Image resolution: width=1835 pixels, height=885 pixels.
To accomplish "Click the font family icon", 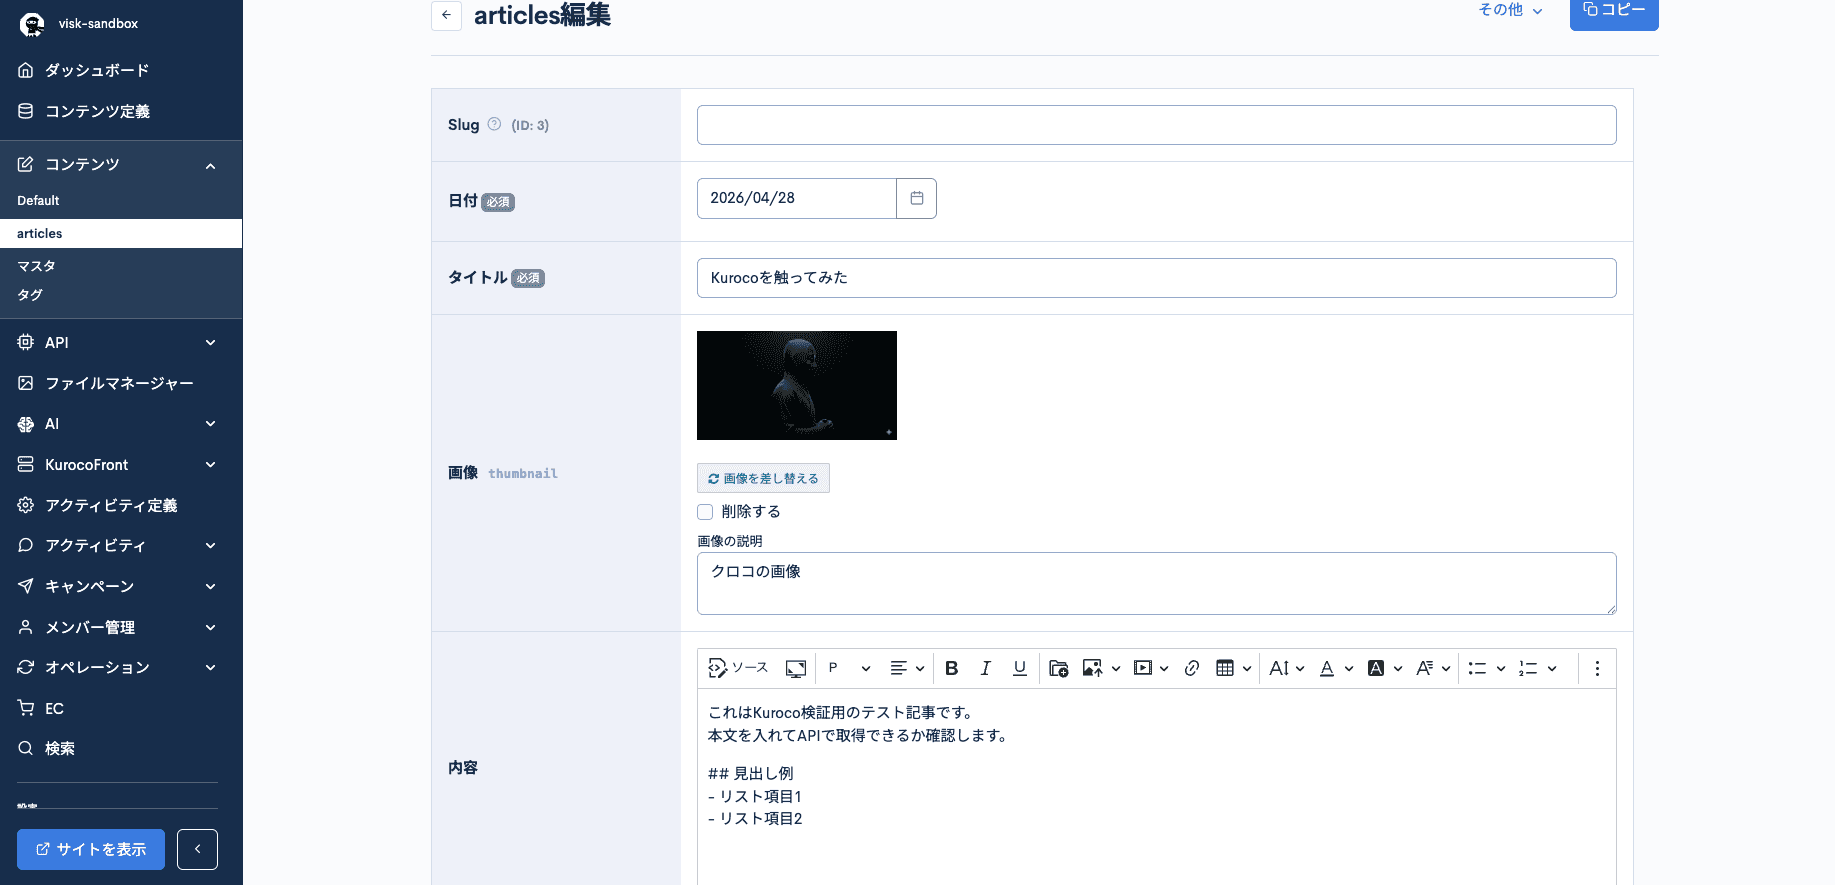I will [1425, 668].
